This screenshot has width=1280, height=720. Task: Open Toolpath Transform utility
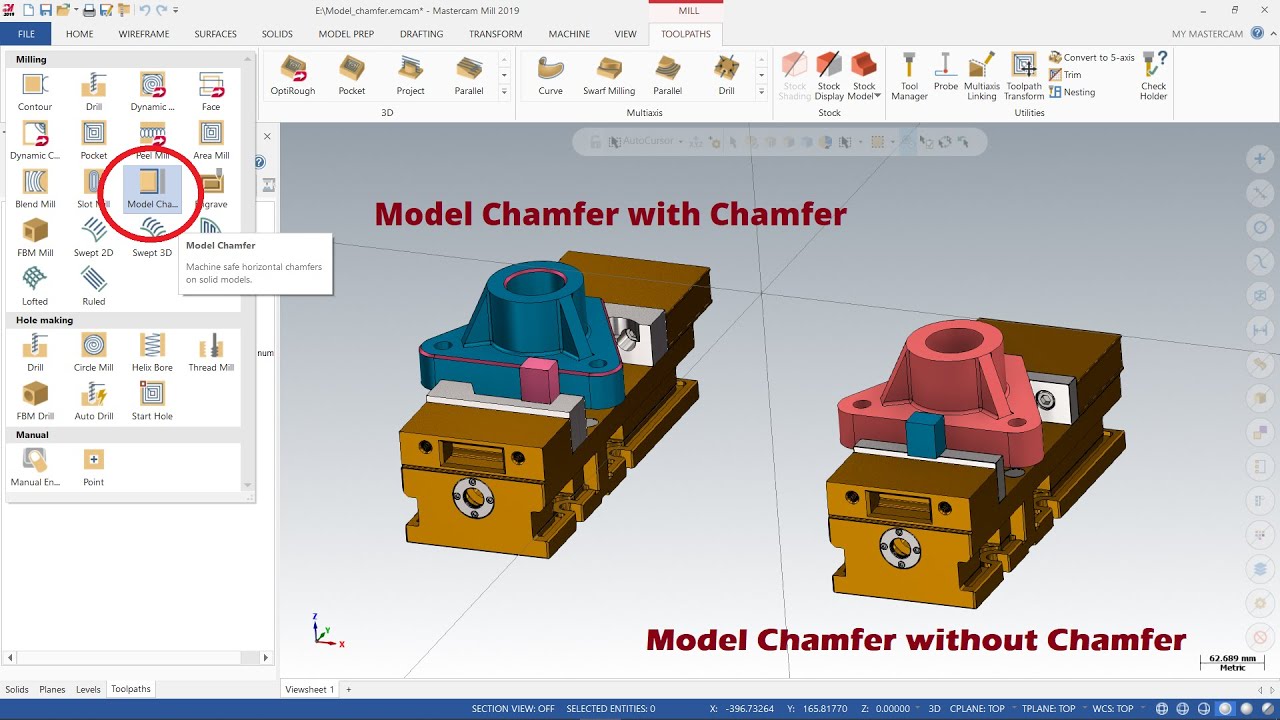1024,77
